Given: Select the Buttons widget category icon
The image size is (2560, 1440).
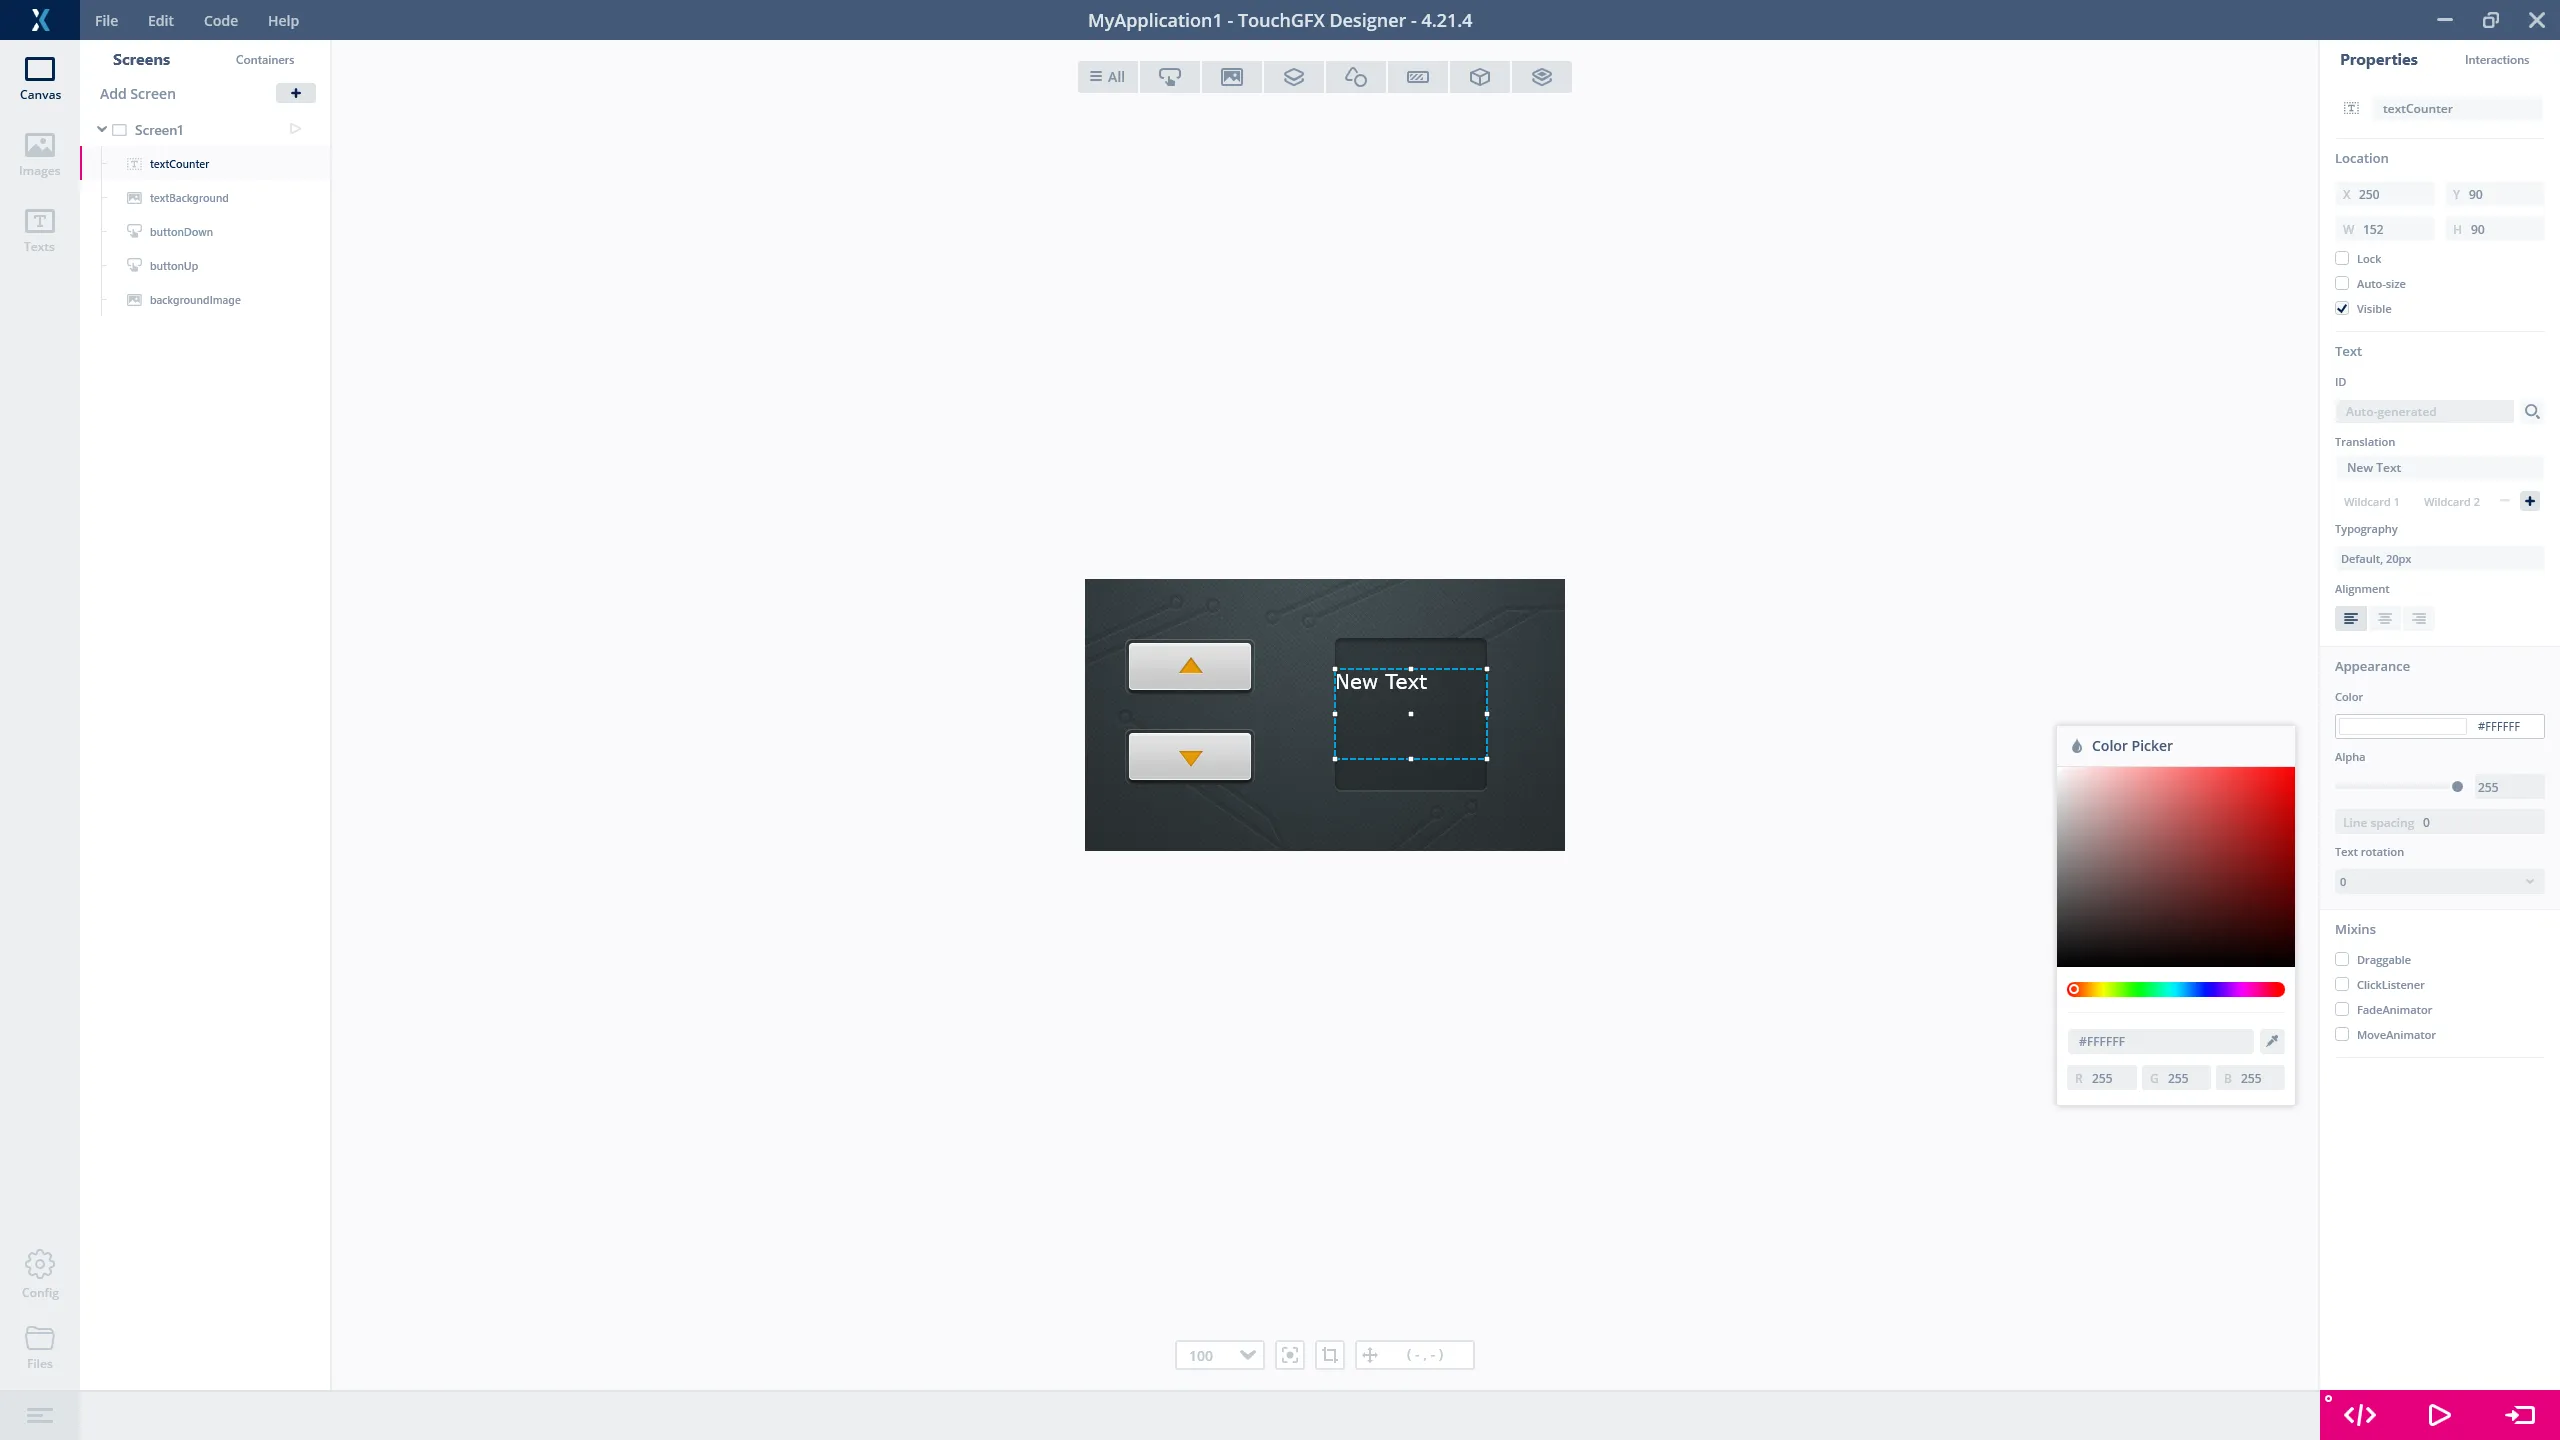Looking at the screenshot, I should (x=1169, y=77).
